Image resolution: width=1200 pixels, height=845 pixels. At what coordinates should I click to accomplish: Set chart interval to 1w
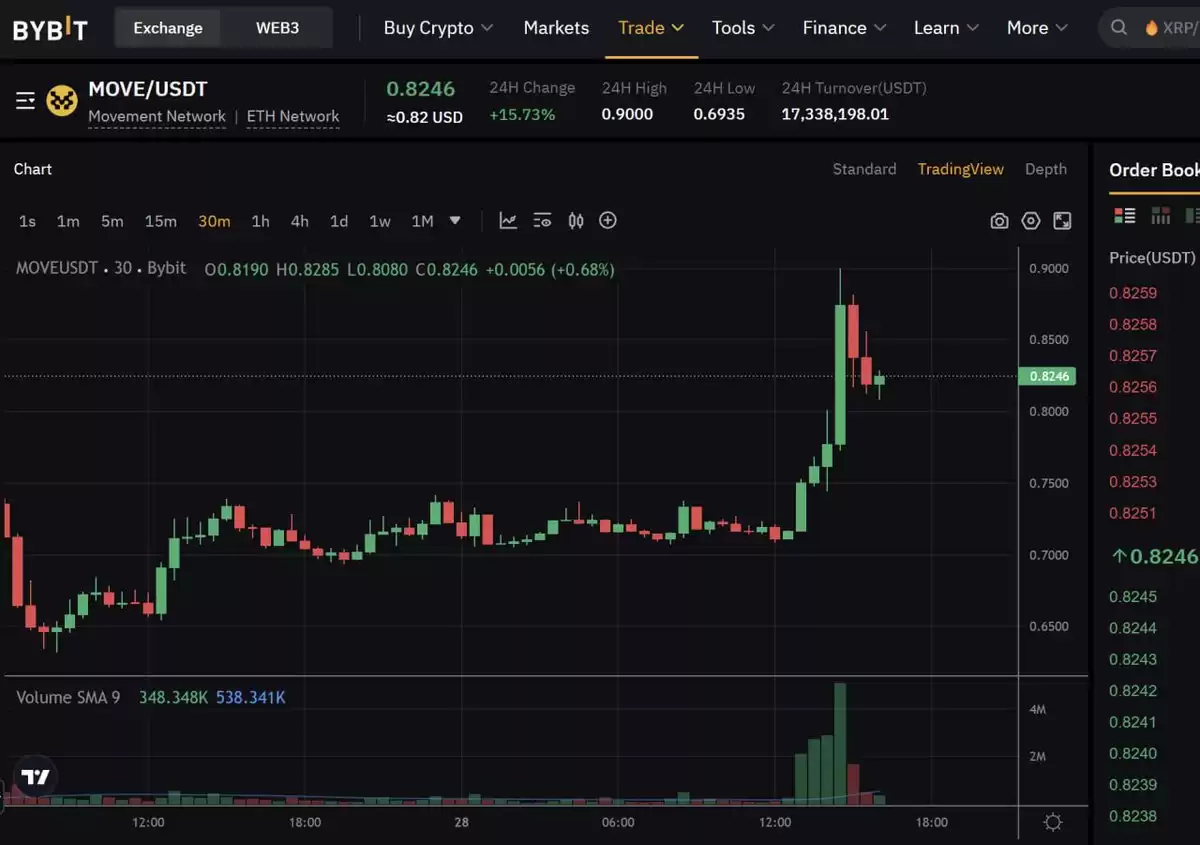(380, 221)
